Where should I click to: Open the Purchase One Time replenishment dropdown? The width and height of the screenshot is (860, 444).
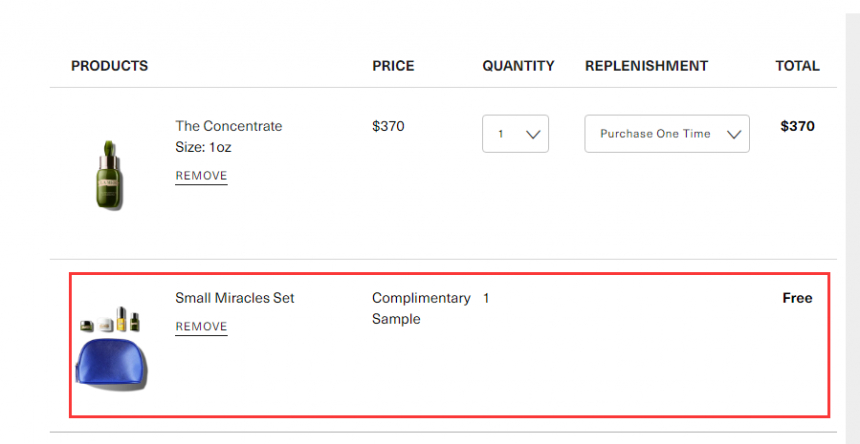point(667,134)
